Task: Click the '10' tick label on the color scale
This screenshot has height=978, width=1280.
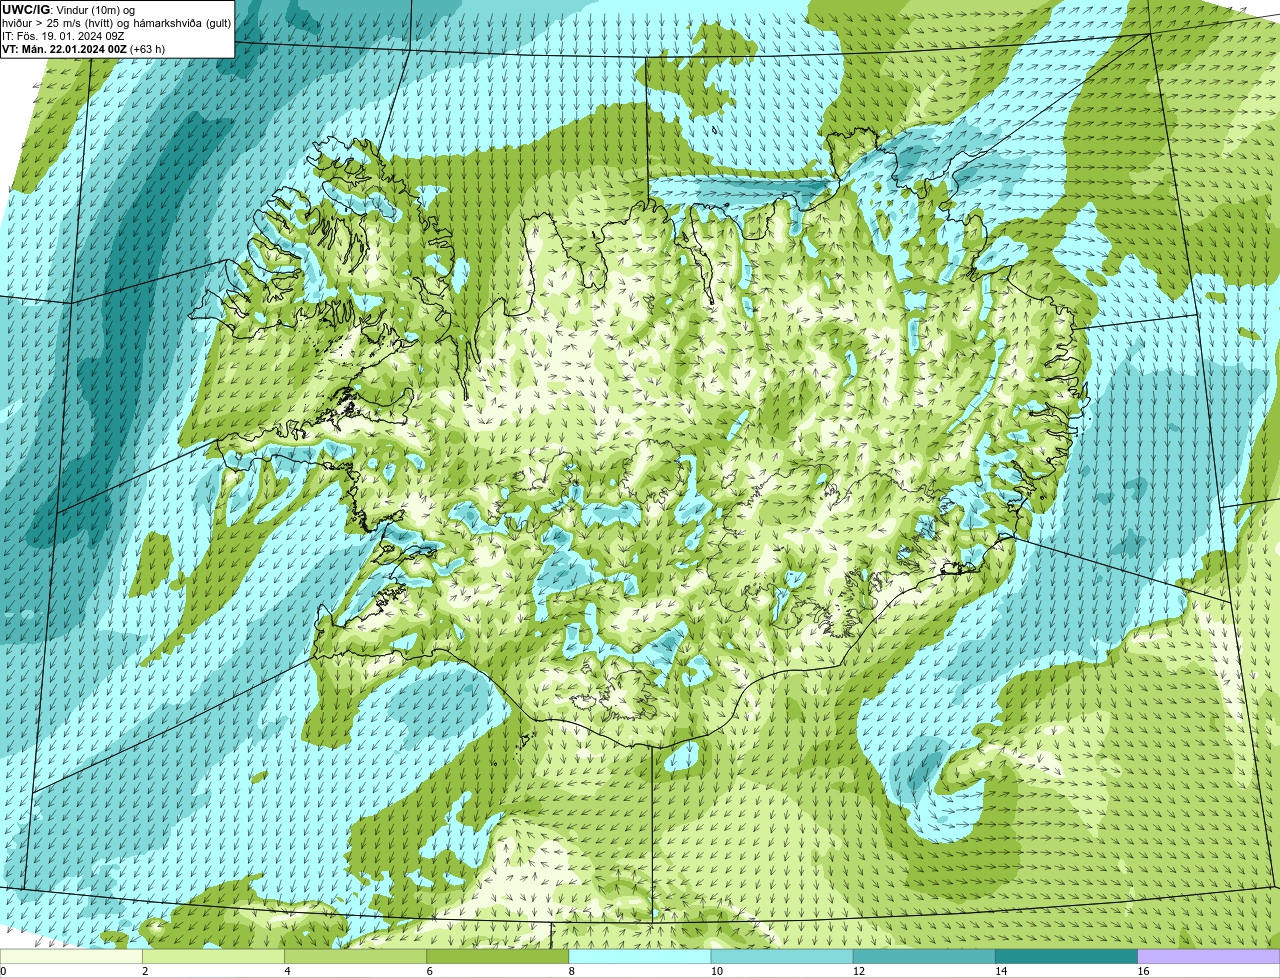Action: [x=716, y=971]
